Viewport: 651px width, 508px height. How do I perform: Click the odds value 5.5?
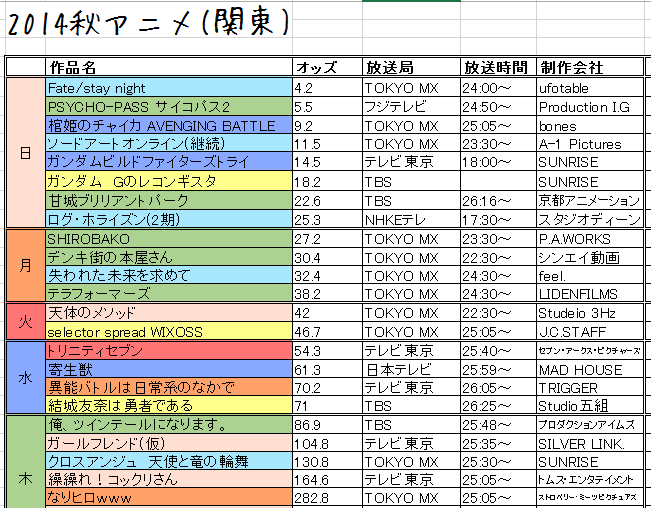click(327, 107)
